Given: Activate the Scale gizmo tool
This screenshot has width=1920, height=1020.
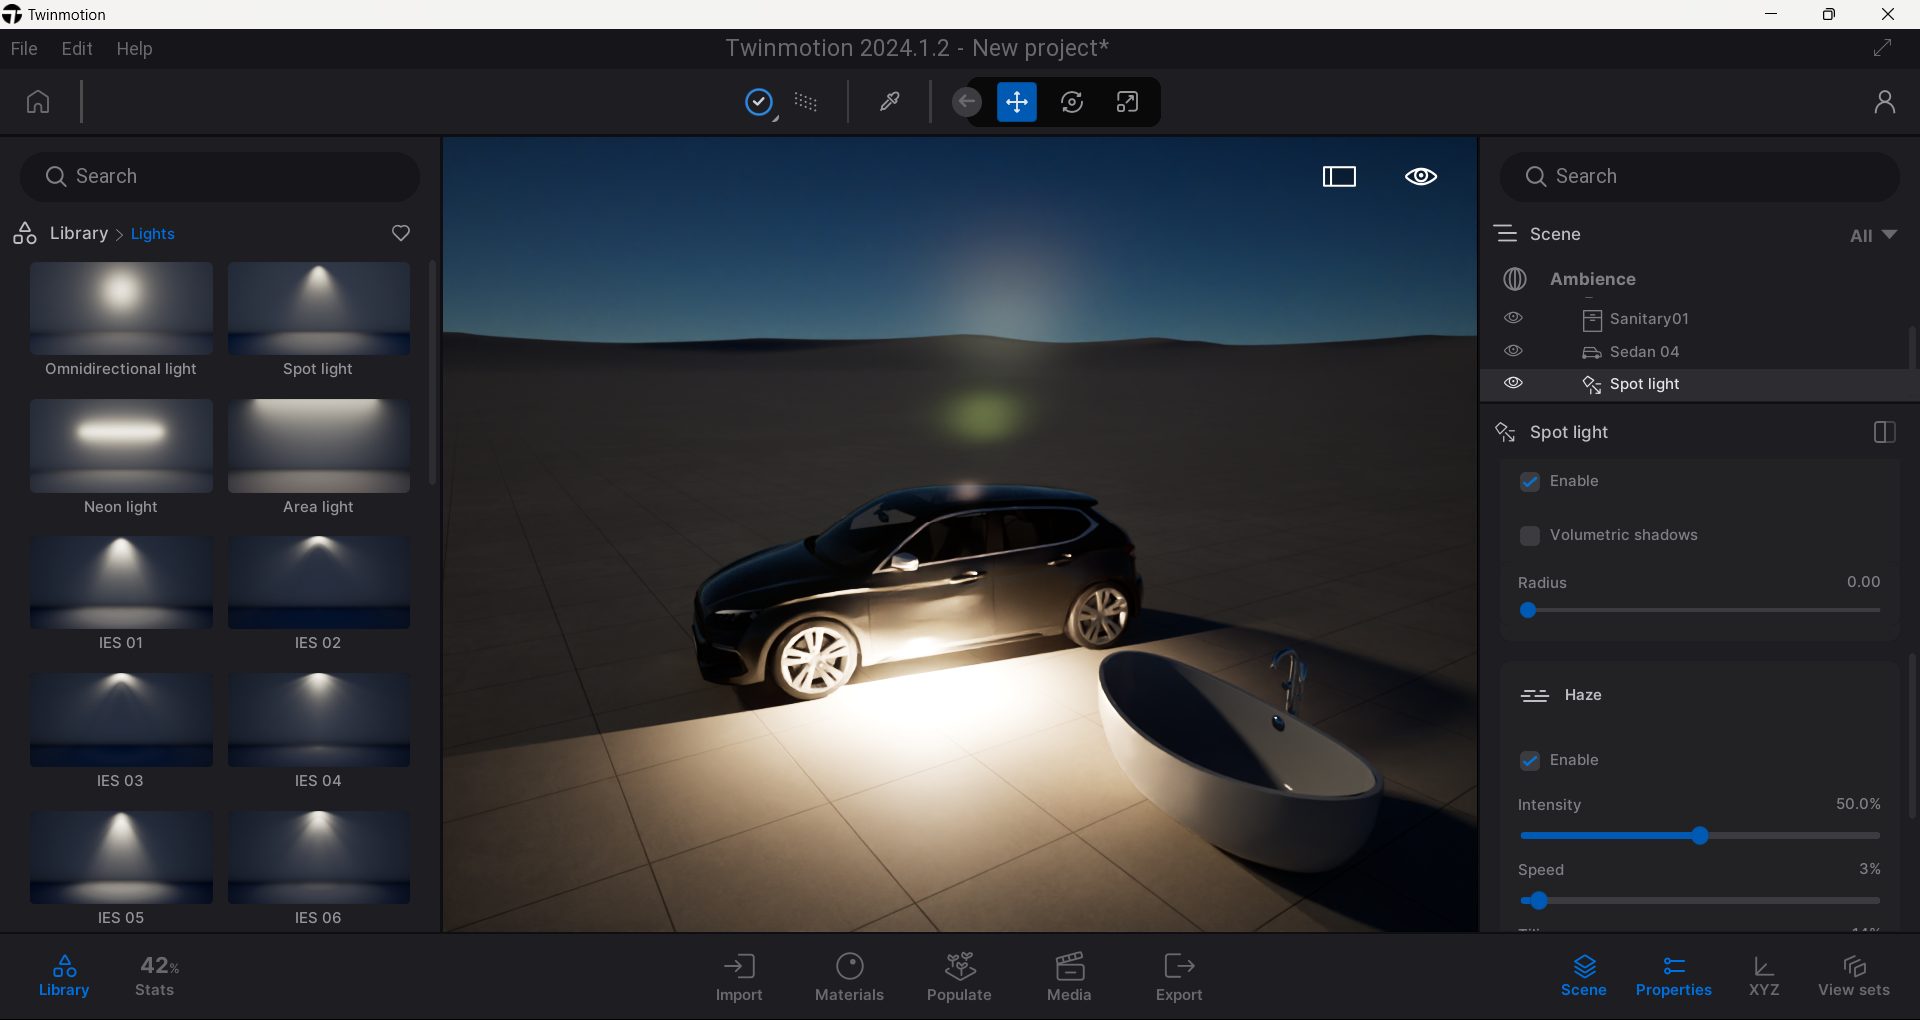Looking at the screenshot, I should coord(1127,102).
